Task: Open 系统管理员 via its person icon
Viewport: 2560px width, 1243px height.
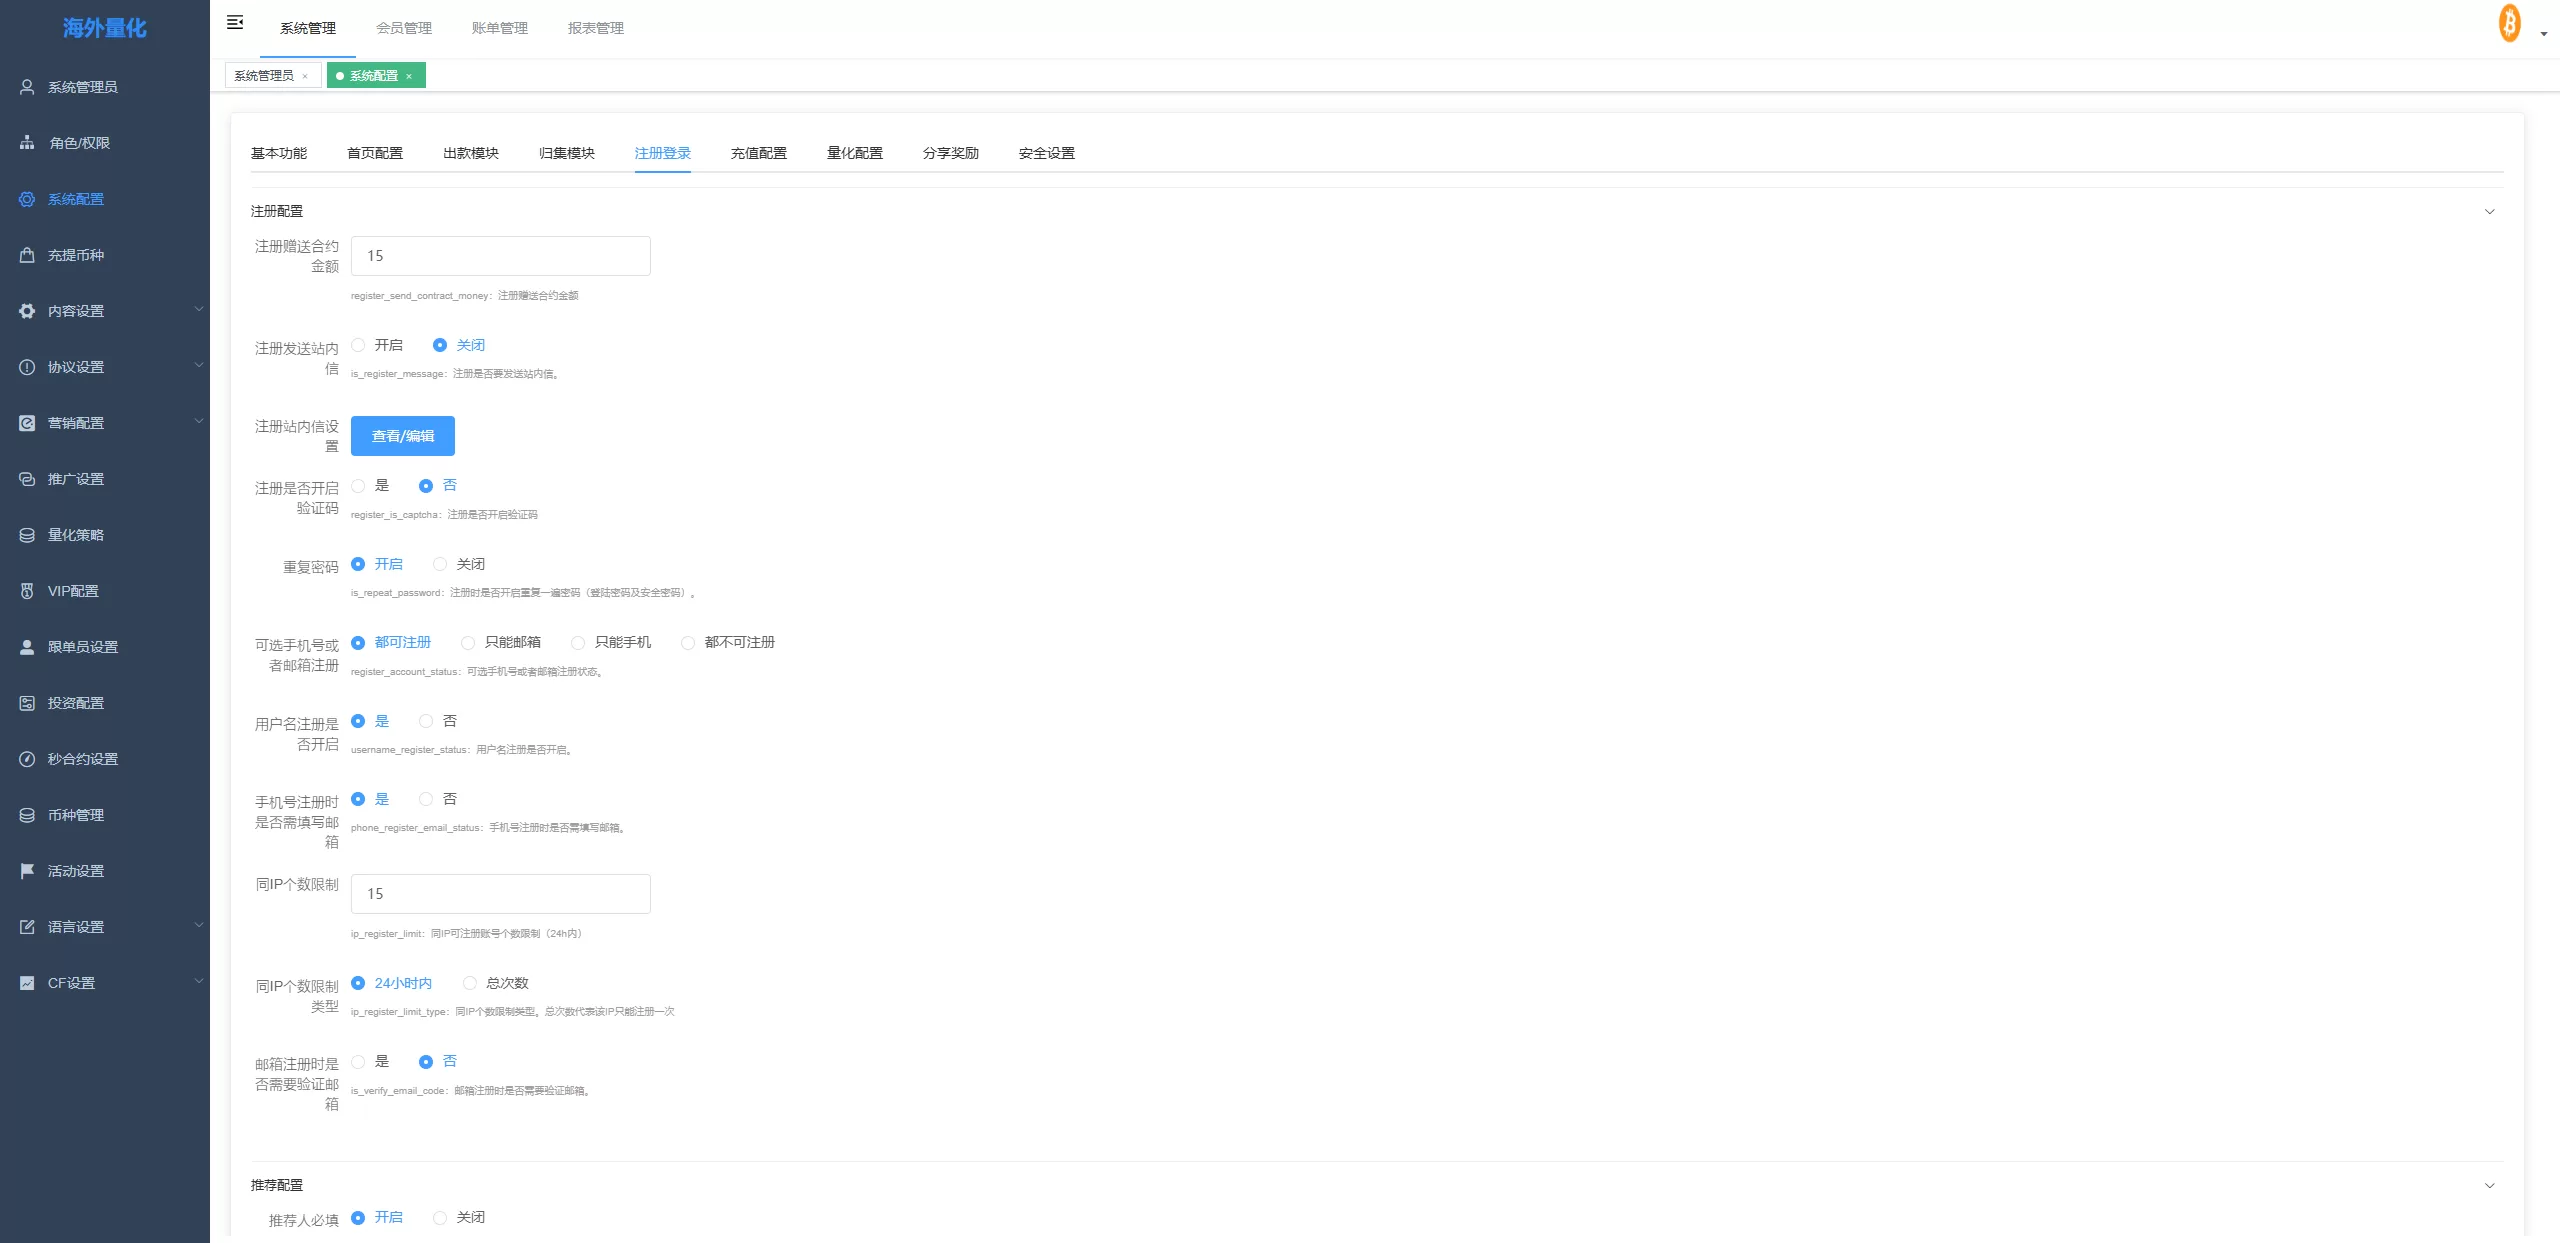Action: pos(27,87)
